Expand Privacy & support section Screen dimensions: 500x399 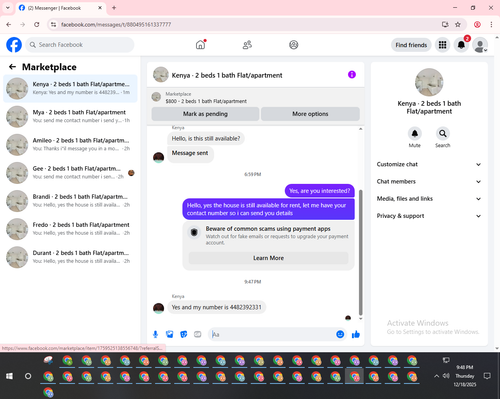tap(429, 216)
